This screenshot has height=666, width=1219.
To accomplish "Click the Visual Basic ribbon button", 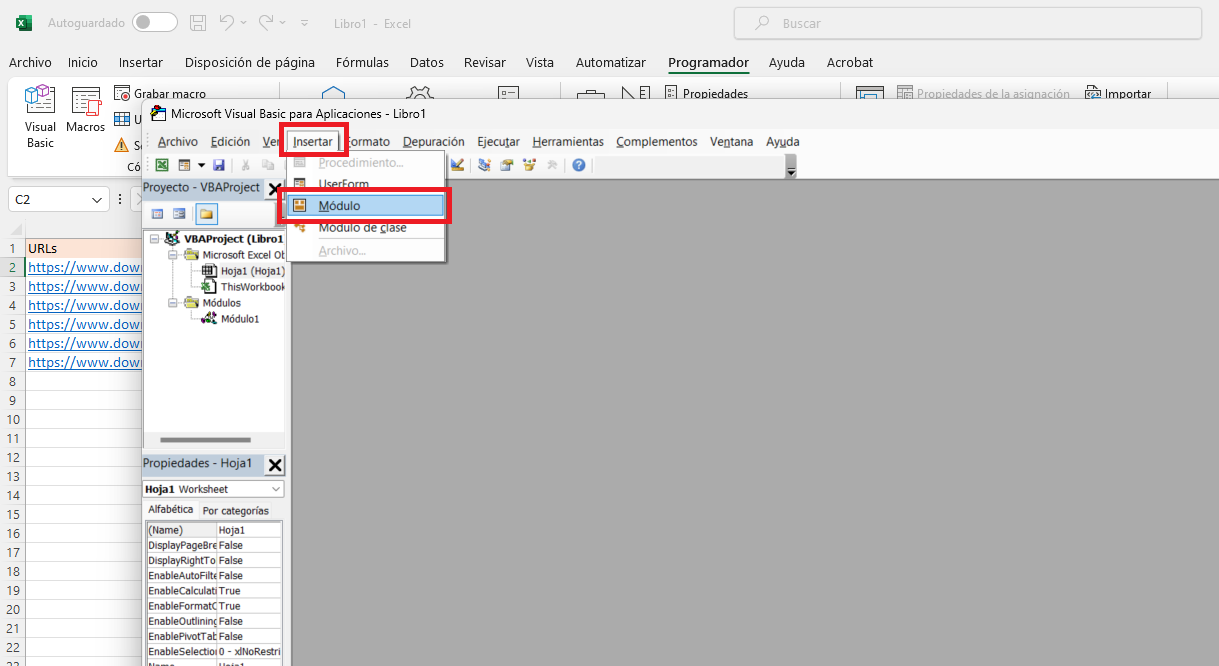I will (40, 117).
